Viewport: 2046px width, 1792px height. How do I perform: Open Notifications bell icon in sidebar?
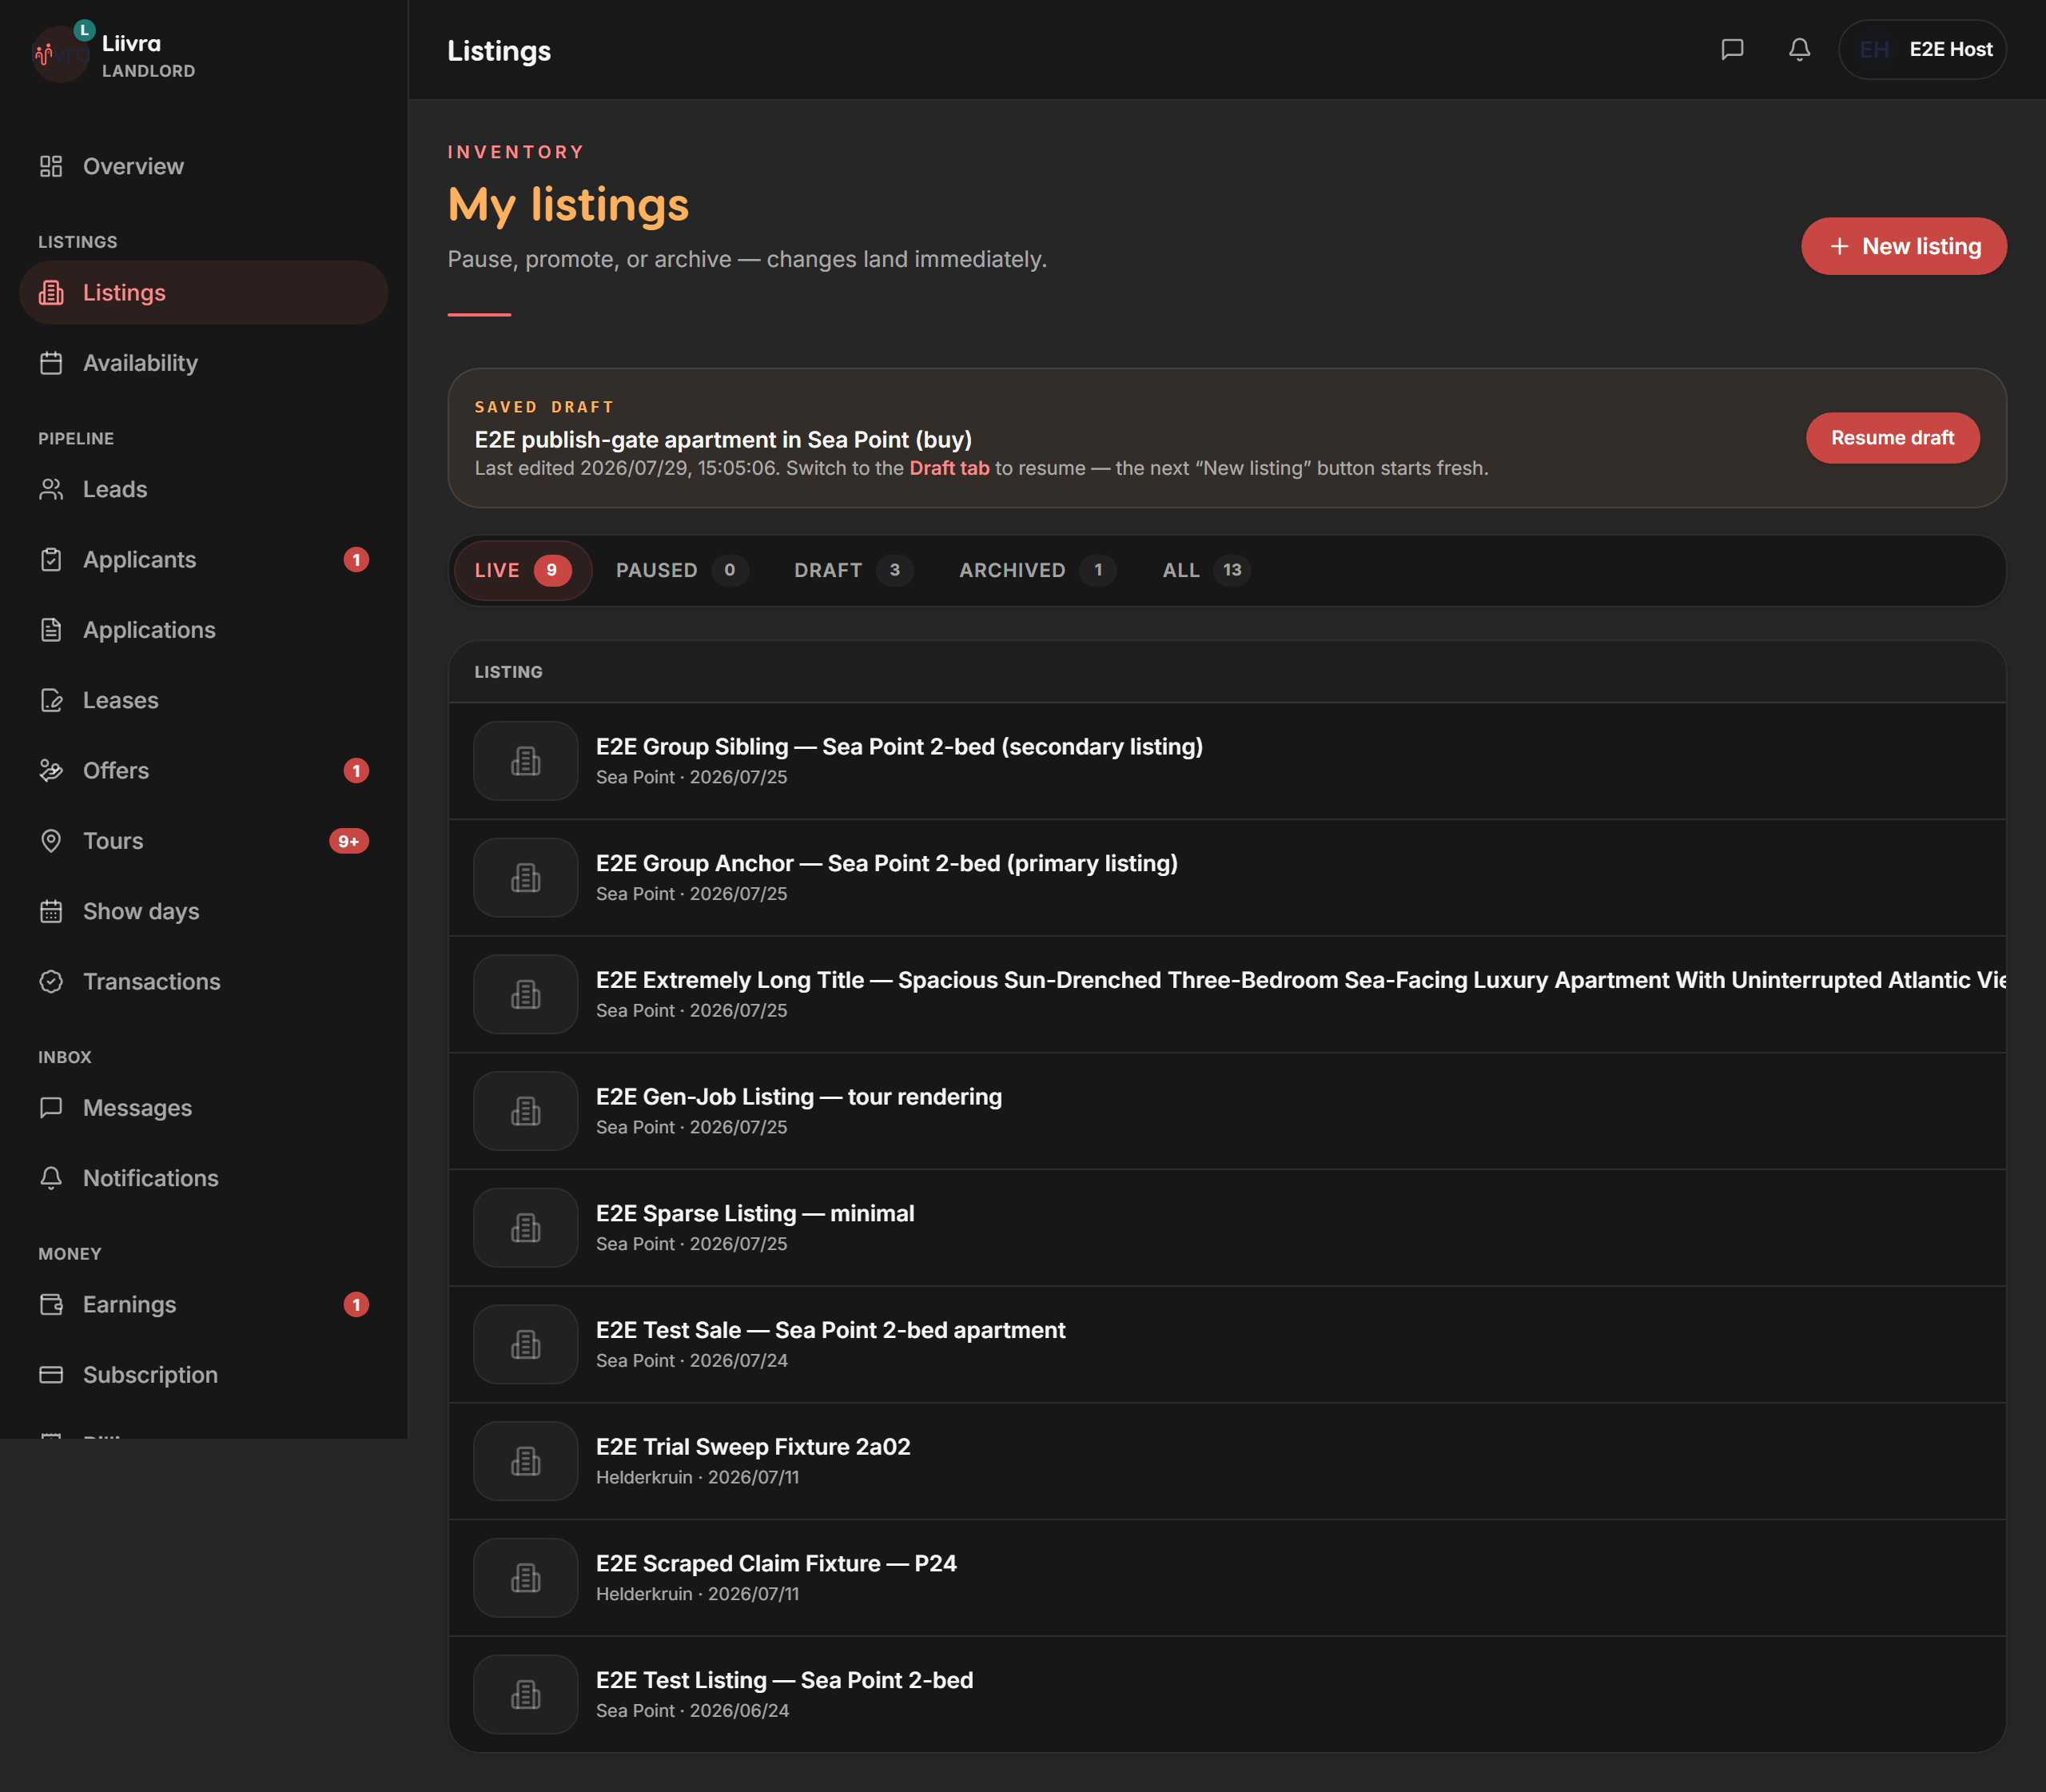point(51,1178)
